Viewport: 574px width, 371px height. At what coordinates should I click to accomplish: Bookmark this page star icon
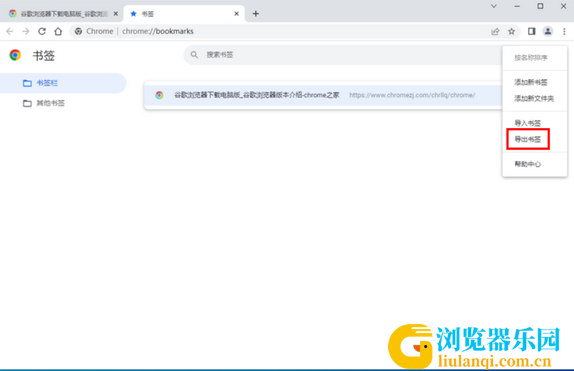(x=511, y=31)
